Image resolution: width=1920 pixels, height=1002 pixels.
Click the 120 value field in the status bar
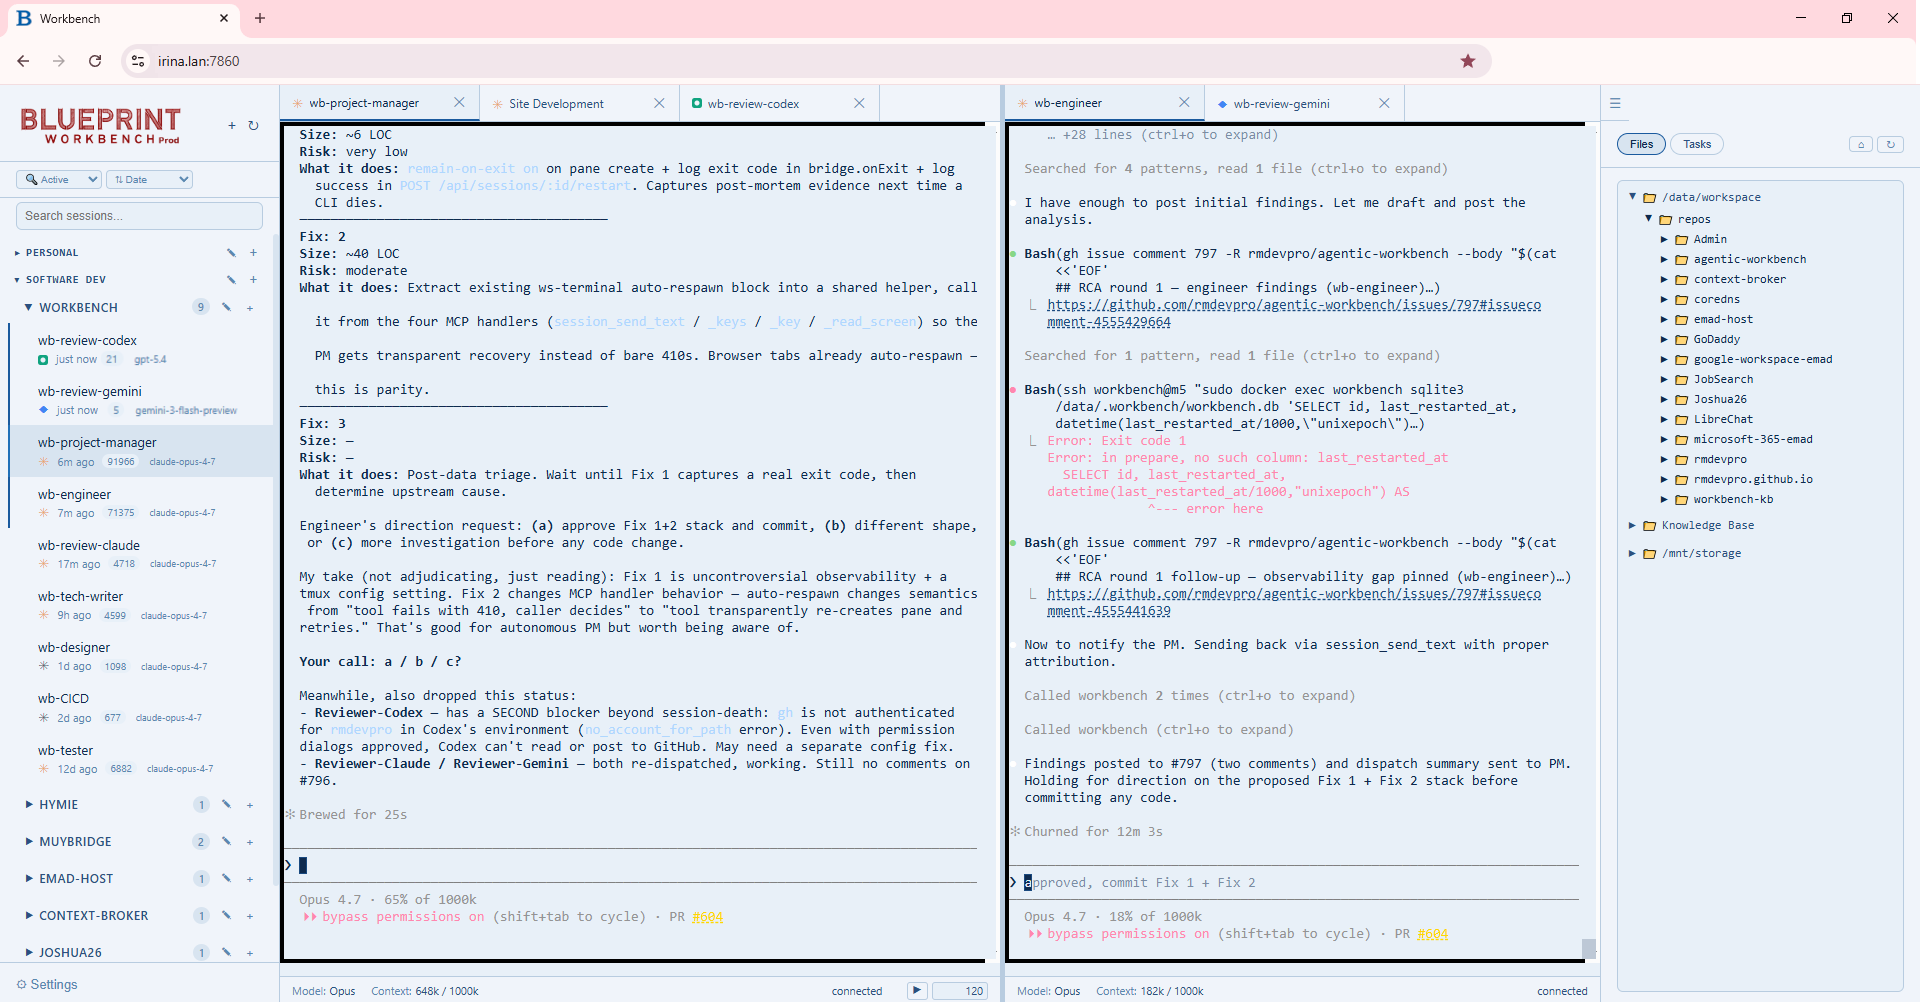(960, 990)
